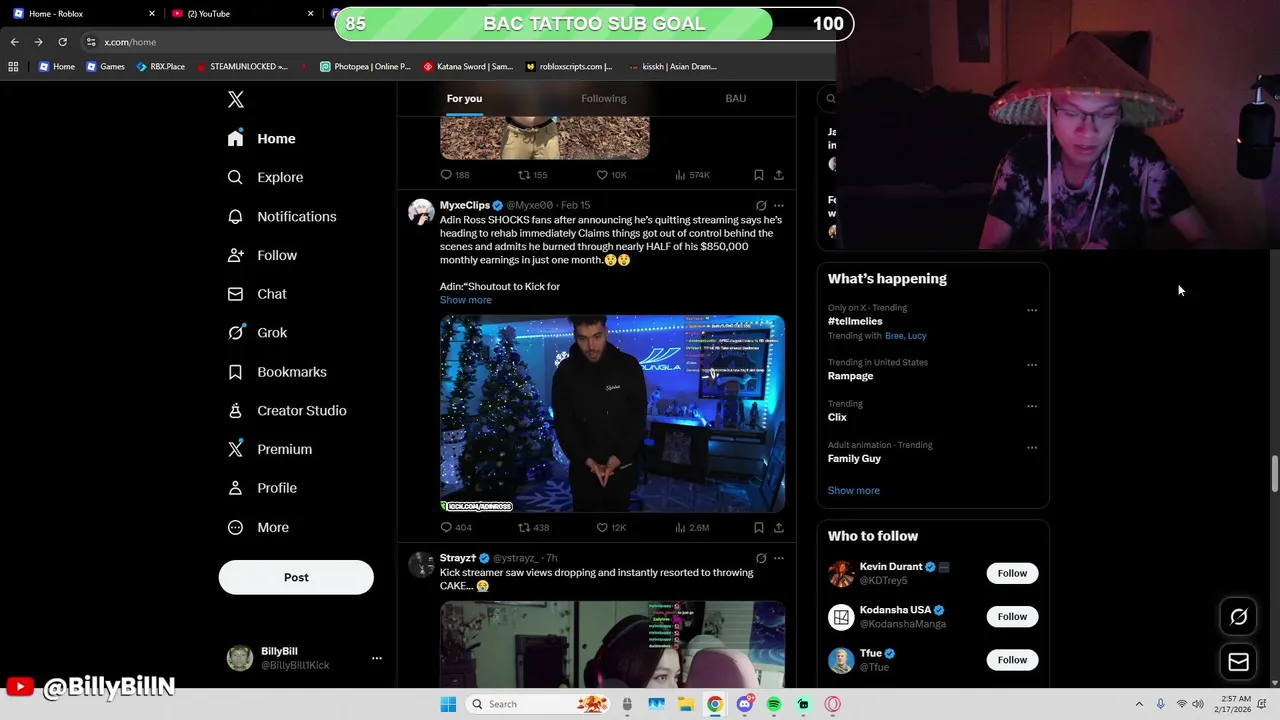Expand MyxeClips post with Show more
1280x720 pixels.
point(466,300)
